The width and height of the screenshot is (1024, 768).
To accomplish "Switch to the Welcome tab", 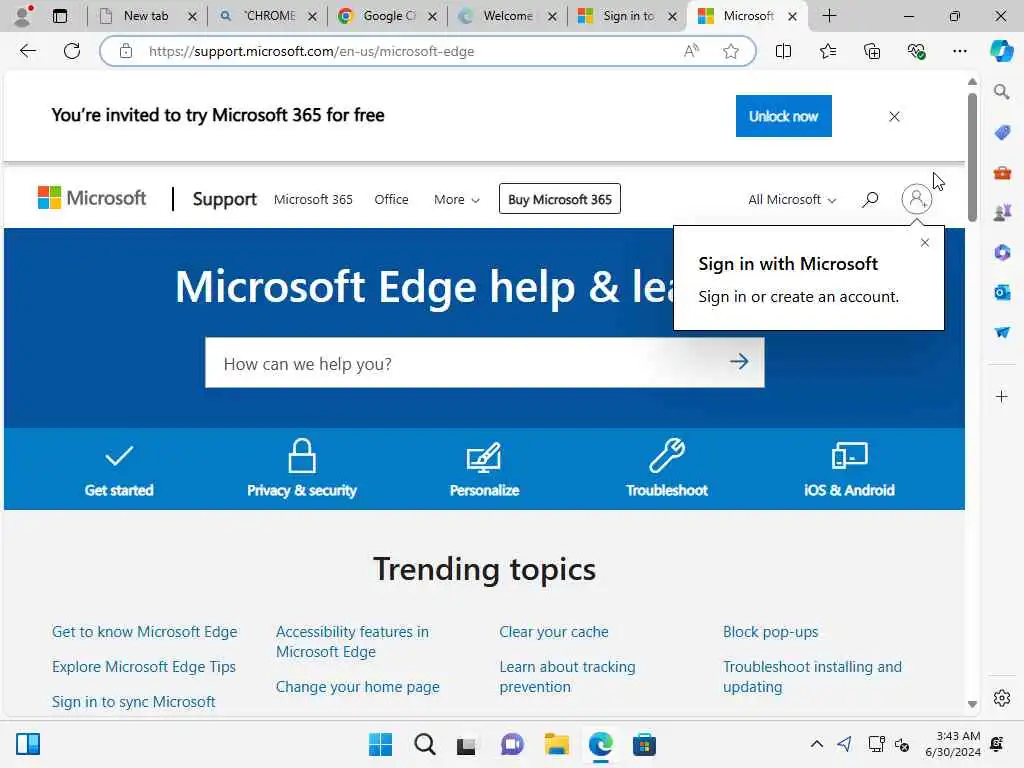I will (508, 16).
